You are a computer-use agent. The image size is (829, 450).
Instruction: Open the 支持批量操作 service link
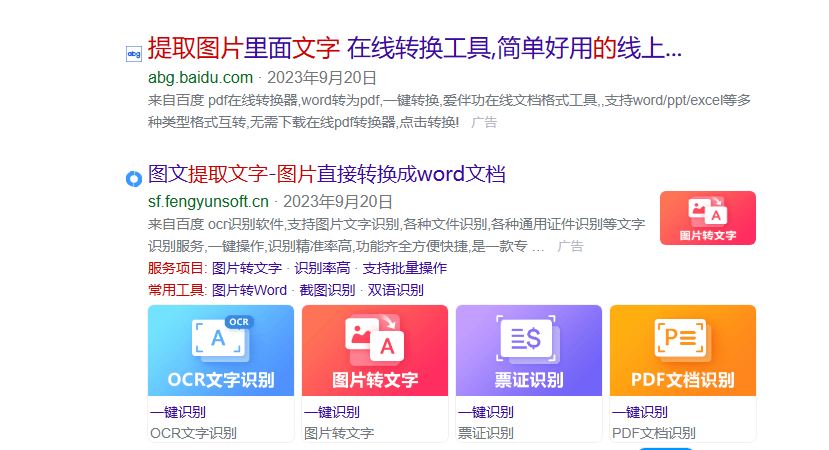(404, 268)
